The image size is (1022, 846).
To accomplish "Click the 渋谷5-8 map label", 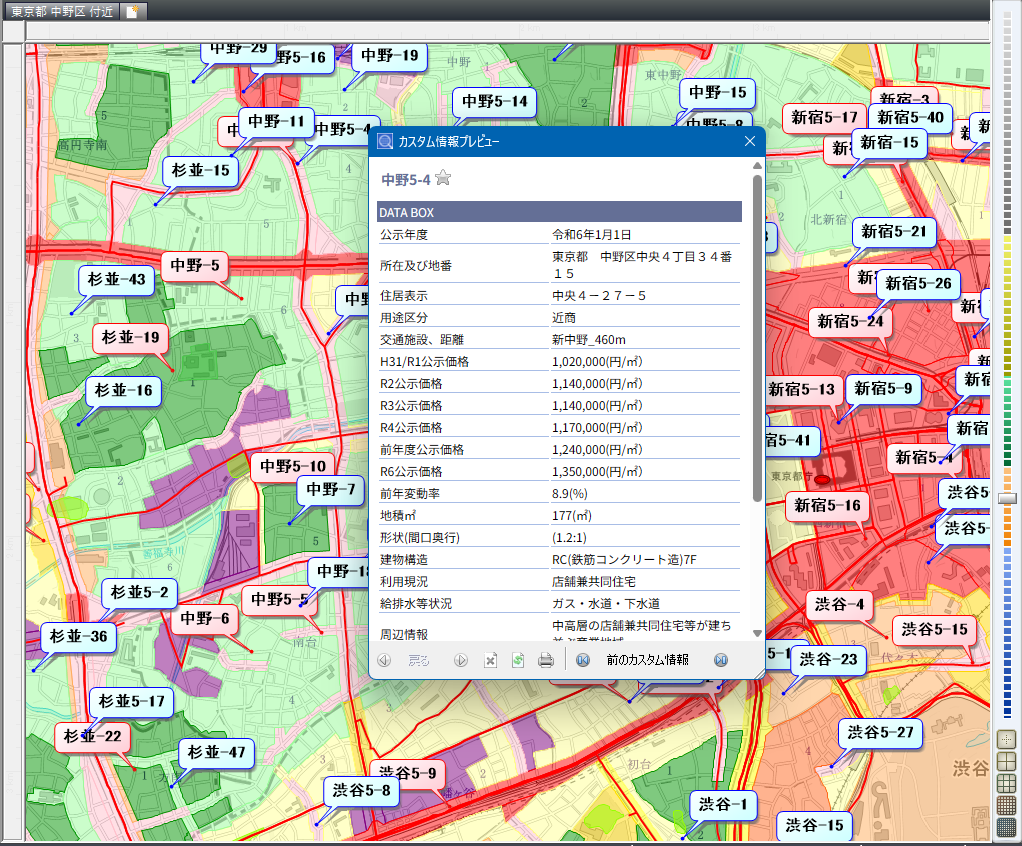I will [x=361, y=791].
